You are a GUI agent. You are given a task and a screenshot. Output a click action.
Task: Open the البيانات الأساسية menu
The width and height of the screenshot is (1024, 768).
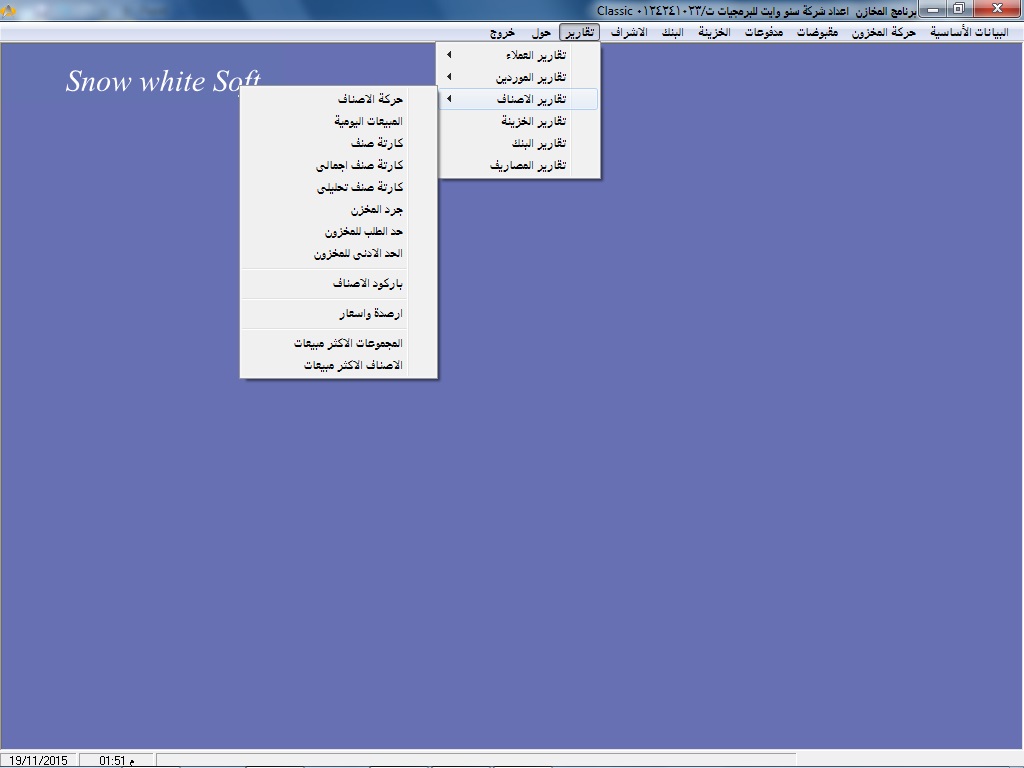pos(969,32)
